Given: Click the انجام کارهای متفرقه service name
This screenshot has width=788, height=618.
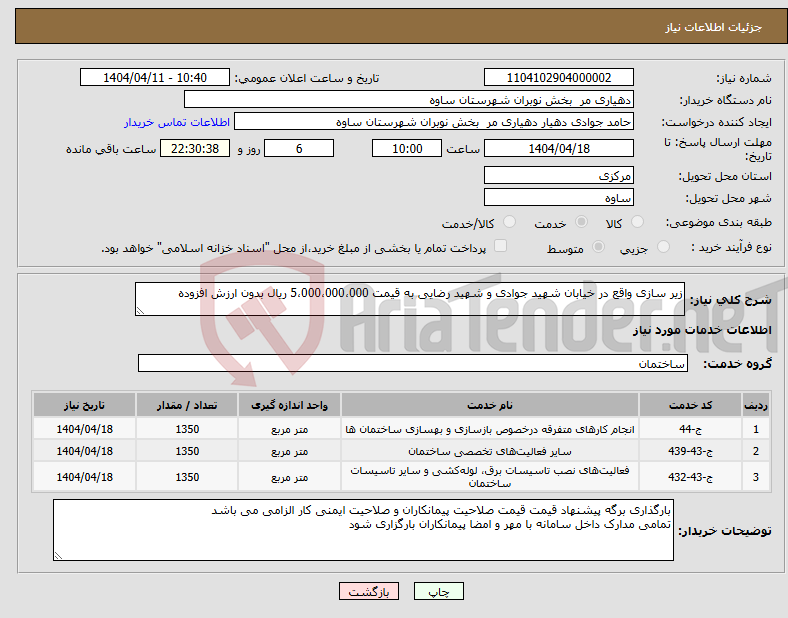Looking at the screenshot, I should (490, 429).
